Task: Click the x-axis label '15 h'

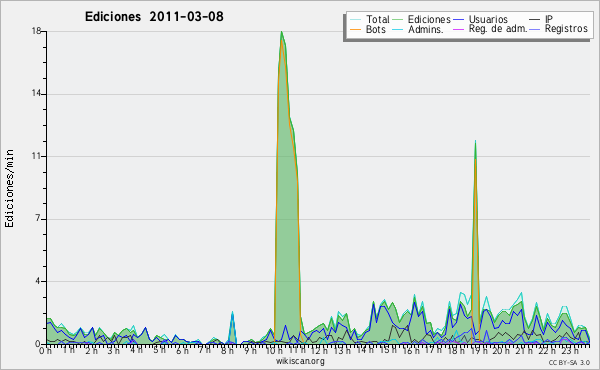Action: coord(387,351)
